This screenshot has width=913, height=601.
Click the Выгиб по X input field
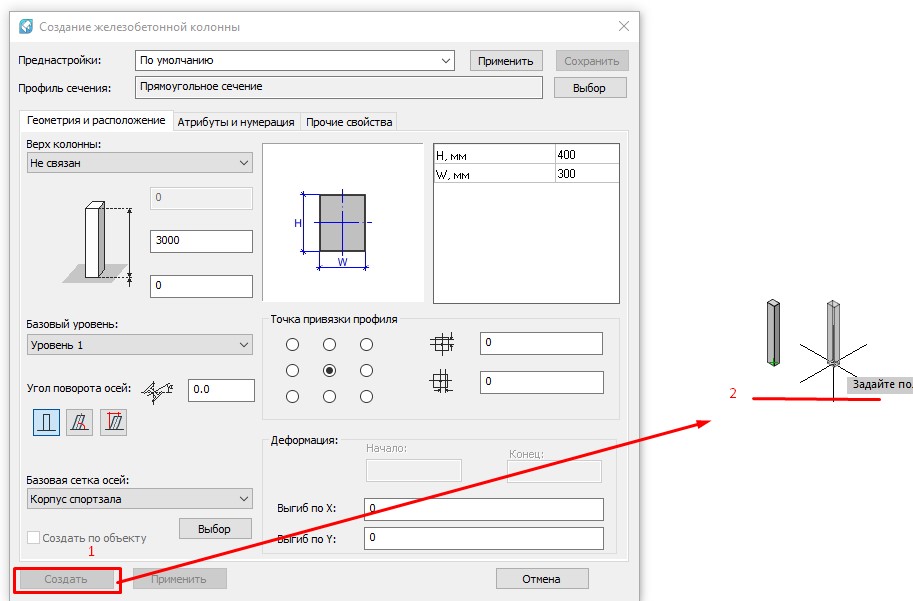(x=484, y=509)
